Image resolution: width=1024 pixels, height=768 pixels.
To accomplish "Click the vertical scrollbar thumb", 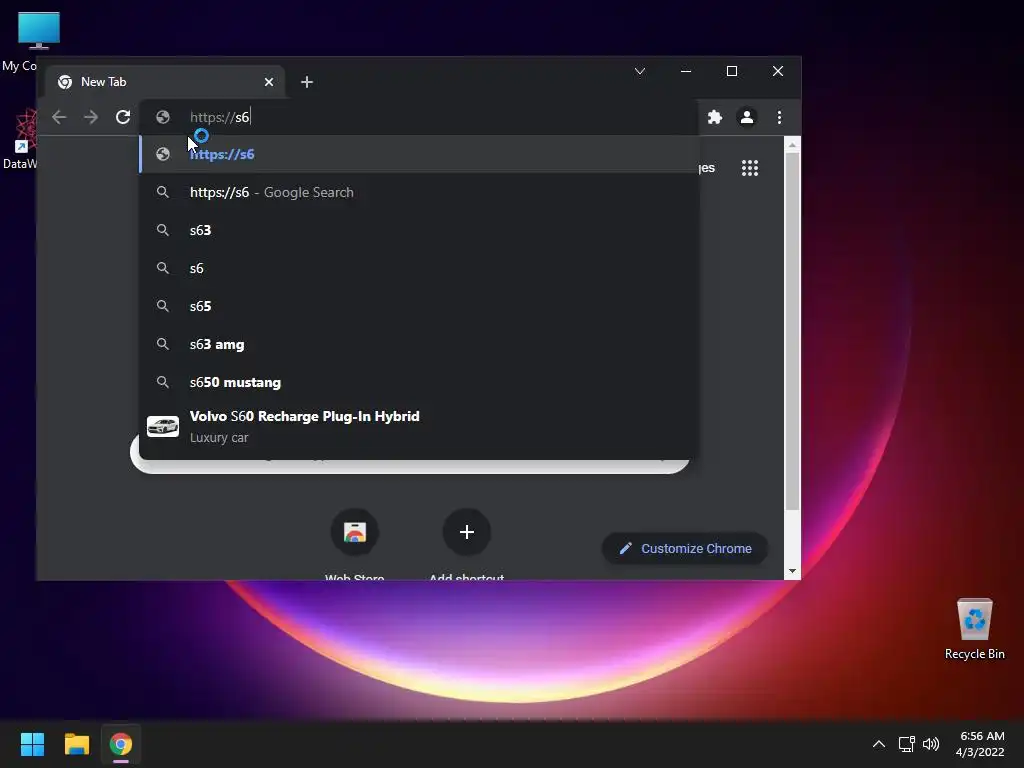I will pos(792,332).
